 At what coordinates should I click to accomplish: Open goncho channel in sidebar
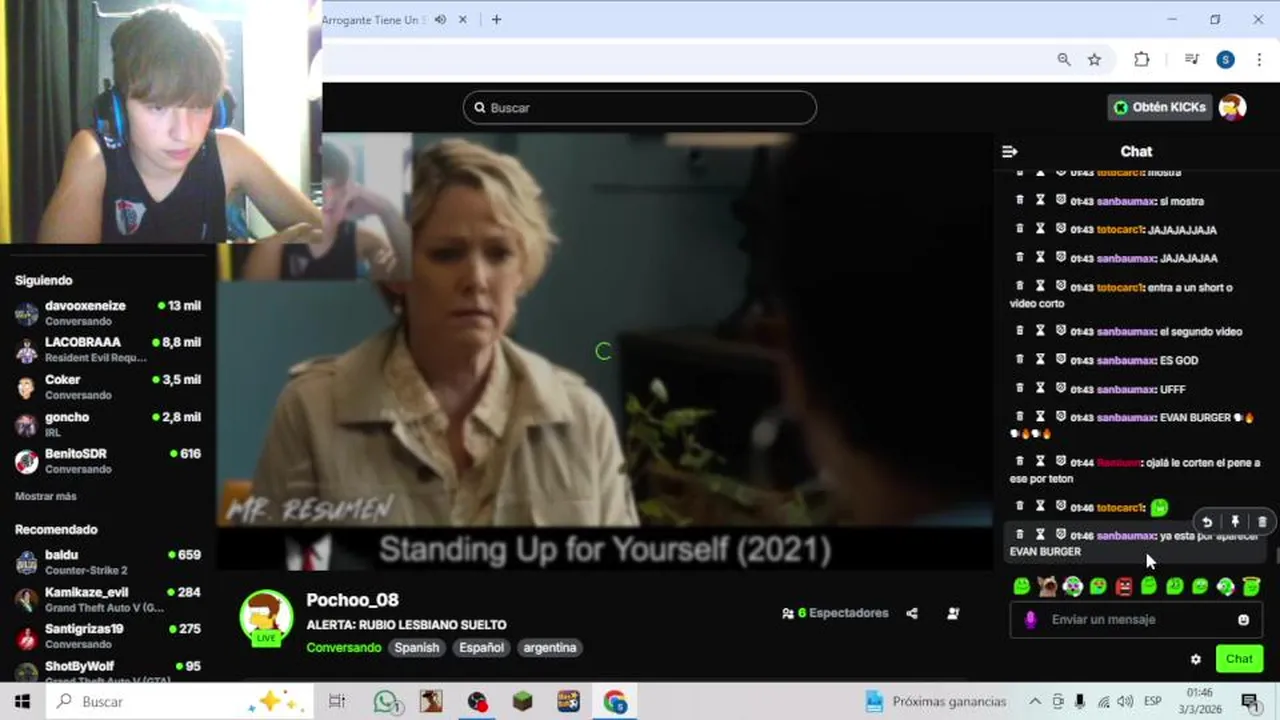[108, 424]
